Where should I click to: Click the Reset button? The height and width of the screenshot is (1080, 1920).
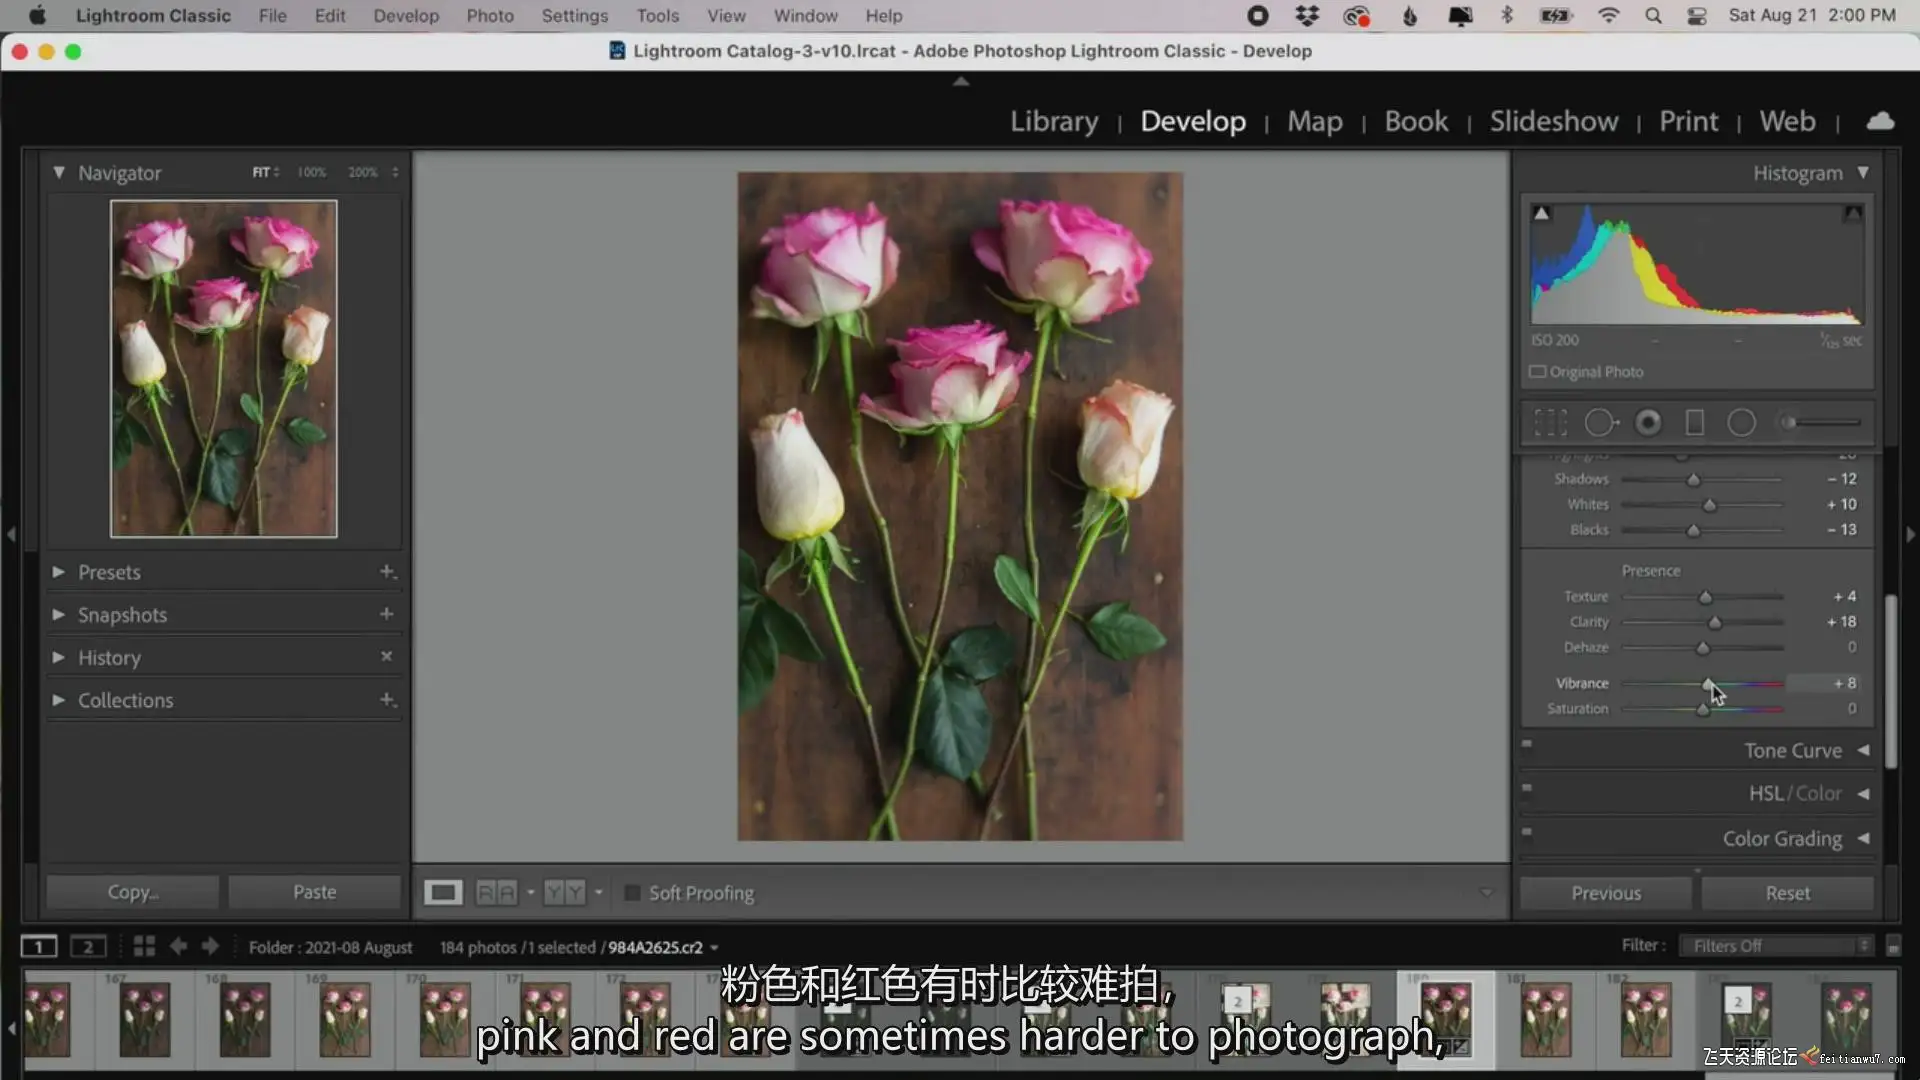(1787, 893)
